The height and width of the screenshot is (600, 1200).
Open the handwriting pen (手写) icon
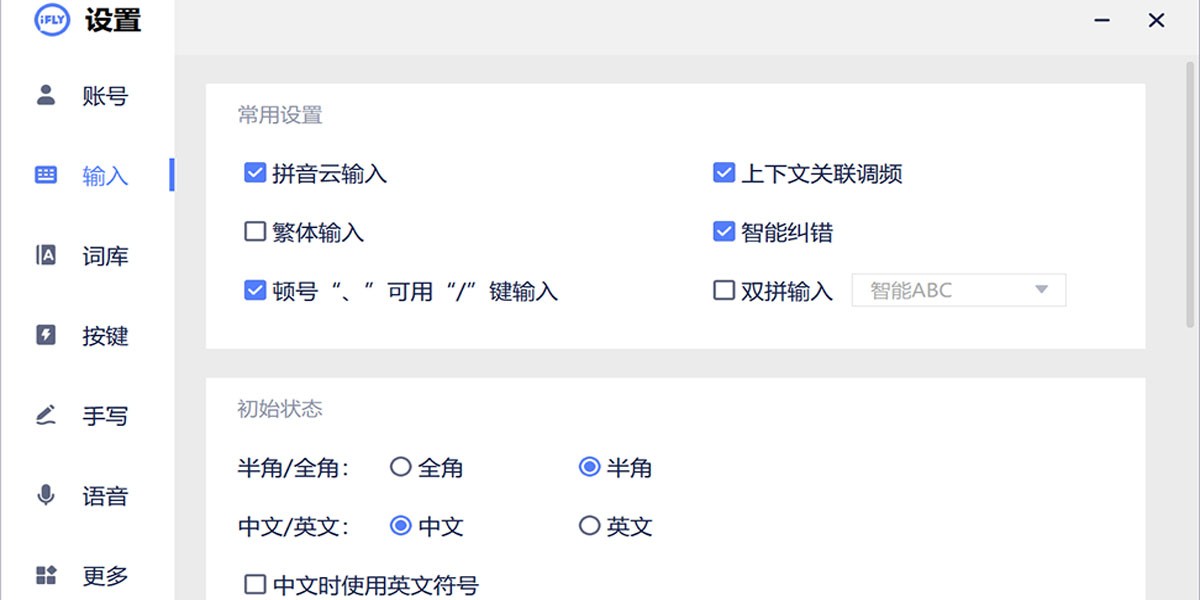coord(46,415)
